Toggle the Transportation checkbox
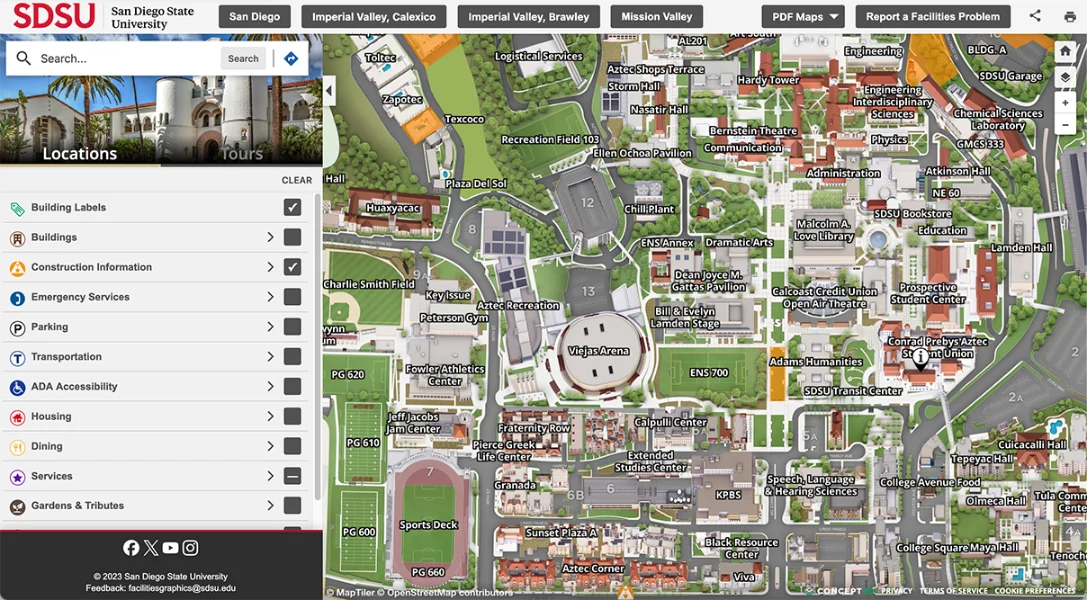This screenshot has height=600, width=1087. coord(293,356)
